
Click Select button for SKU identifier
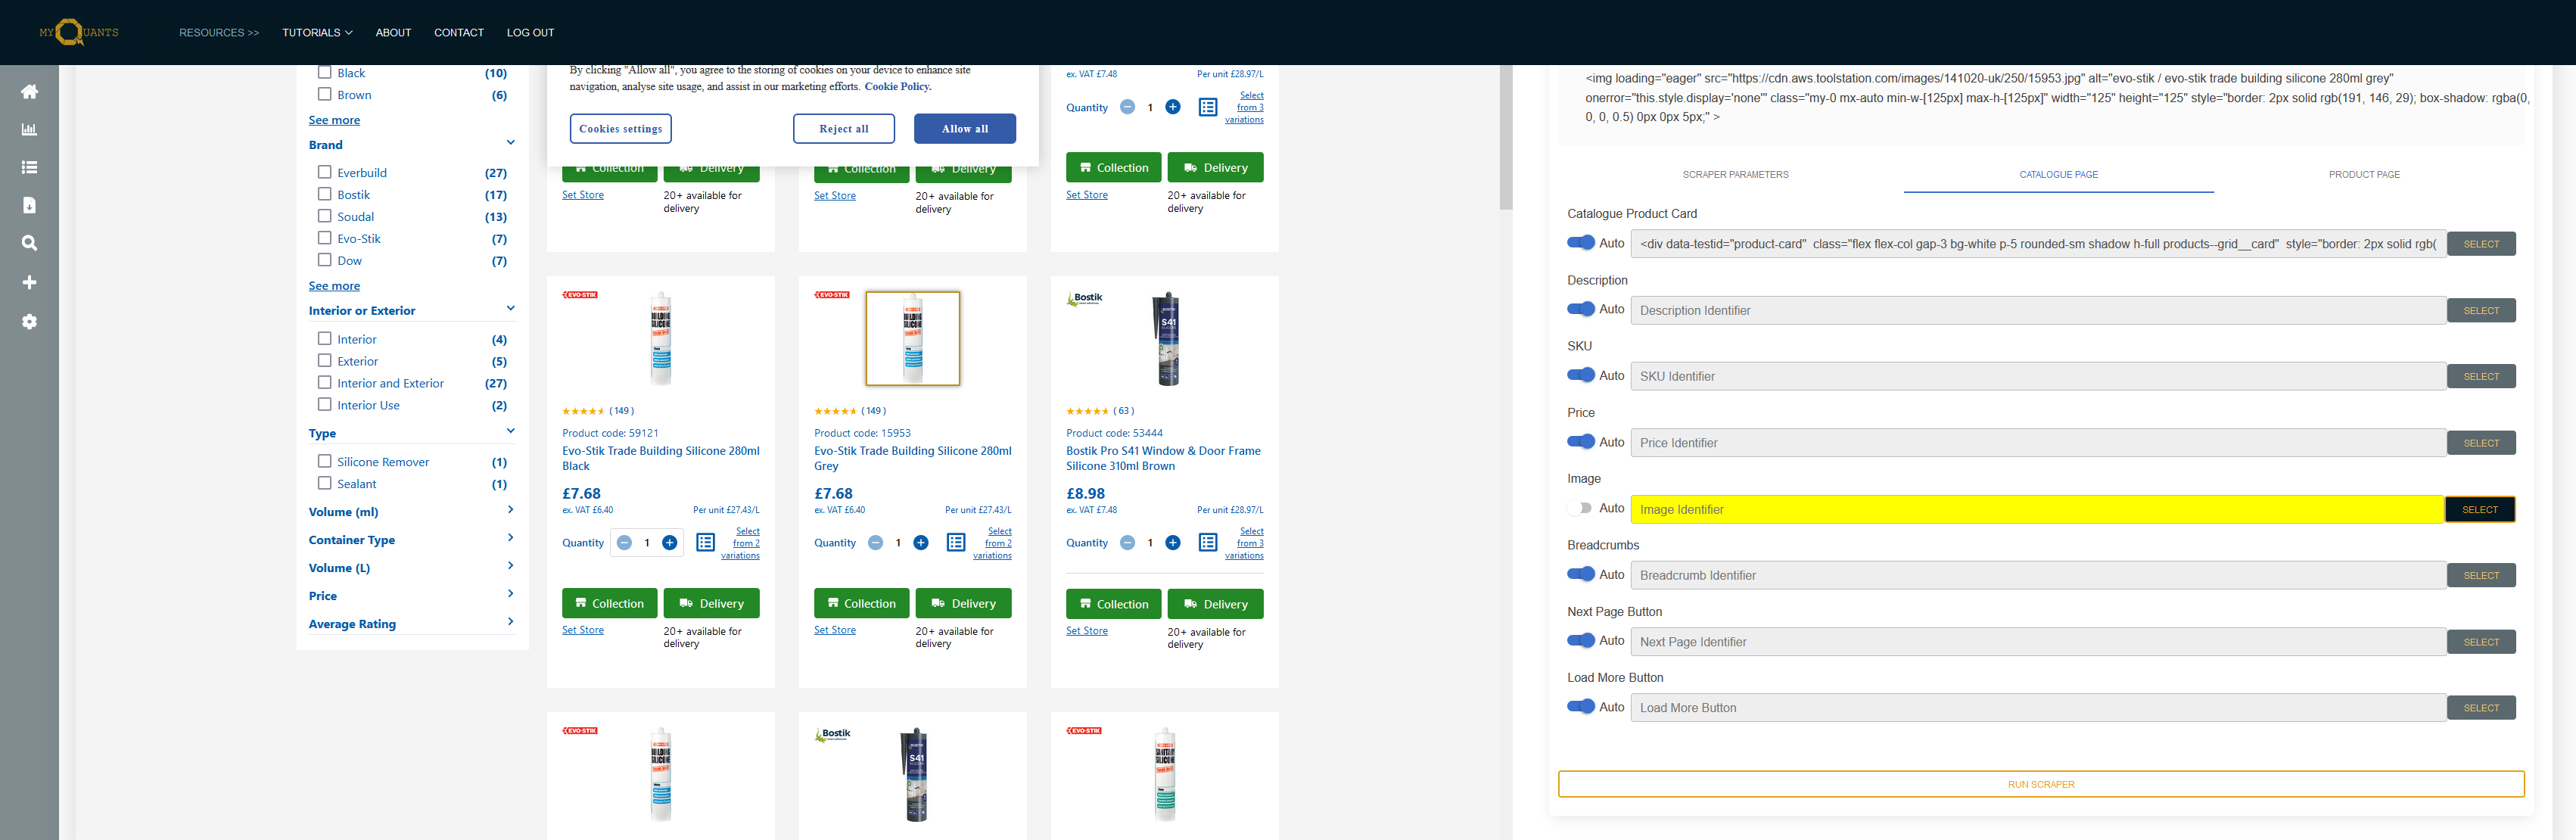click(2481, 377)
